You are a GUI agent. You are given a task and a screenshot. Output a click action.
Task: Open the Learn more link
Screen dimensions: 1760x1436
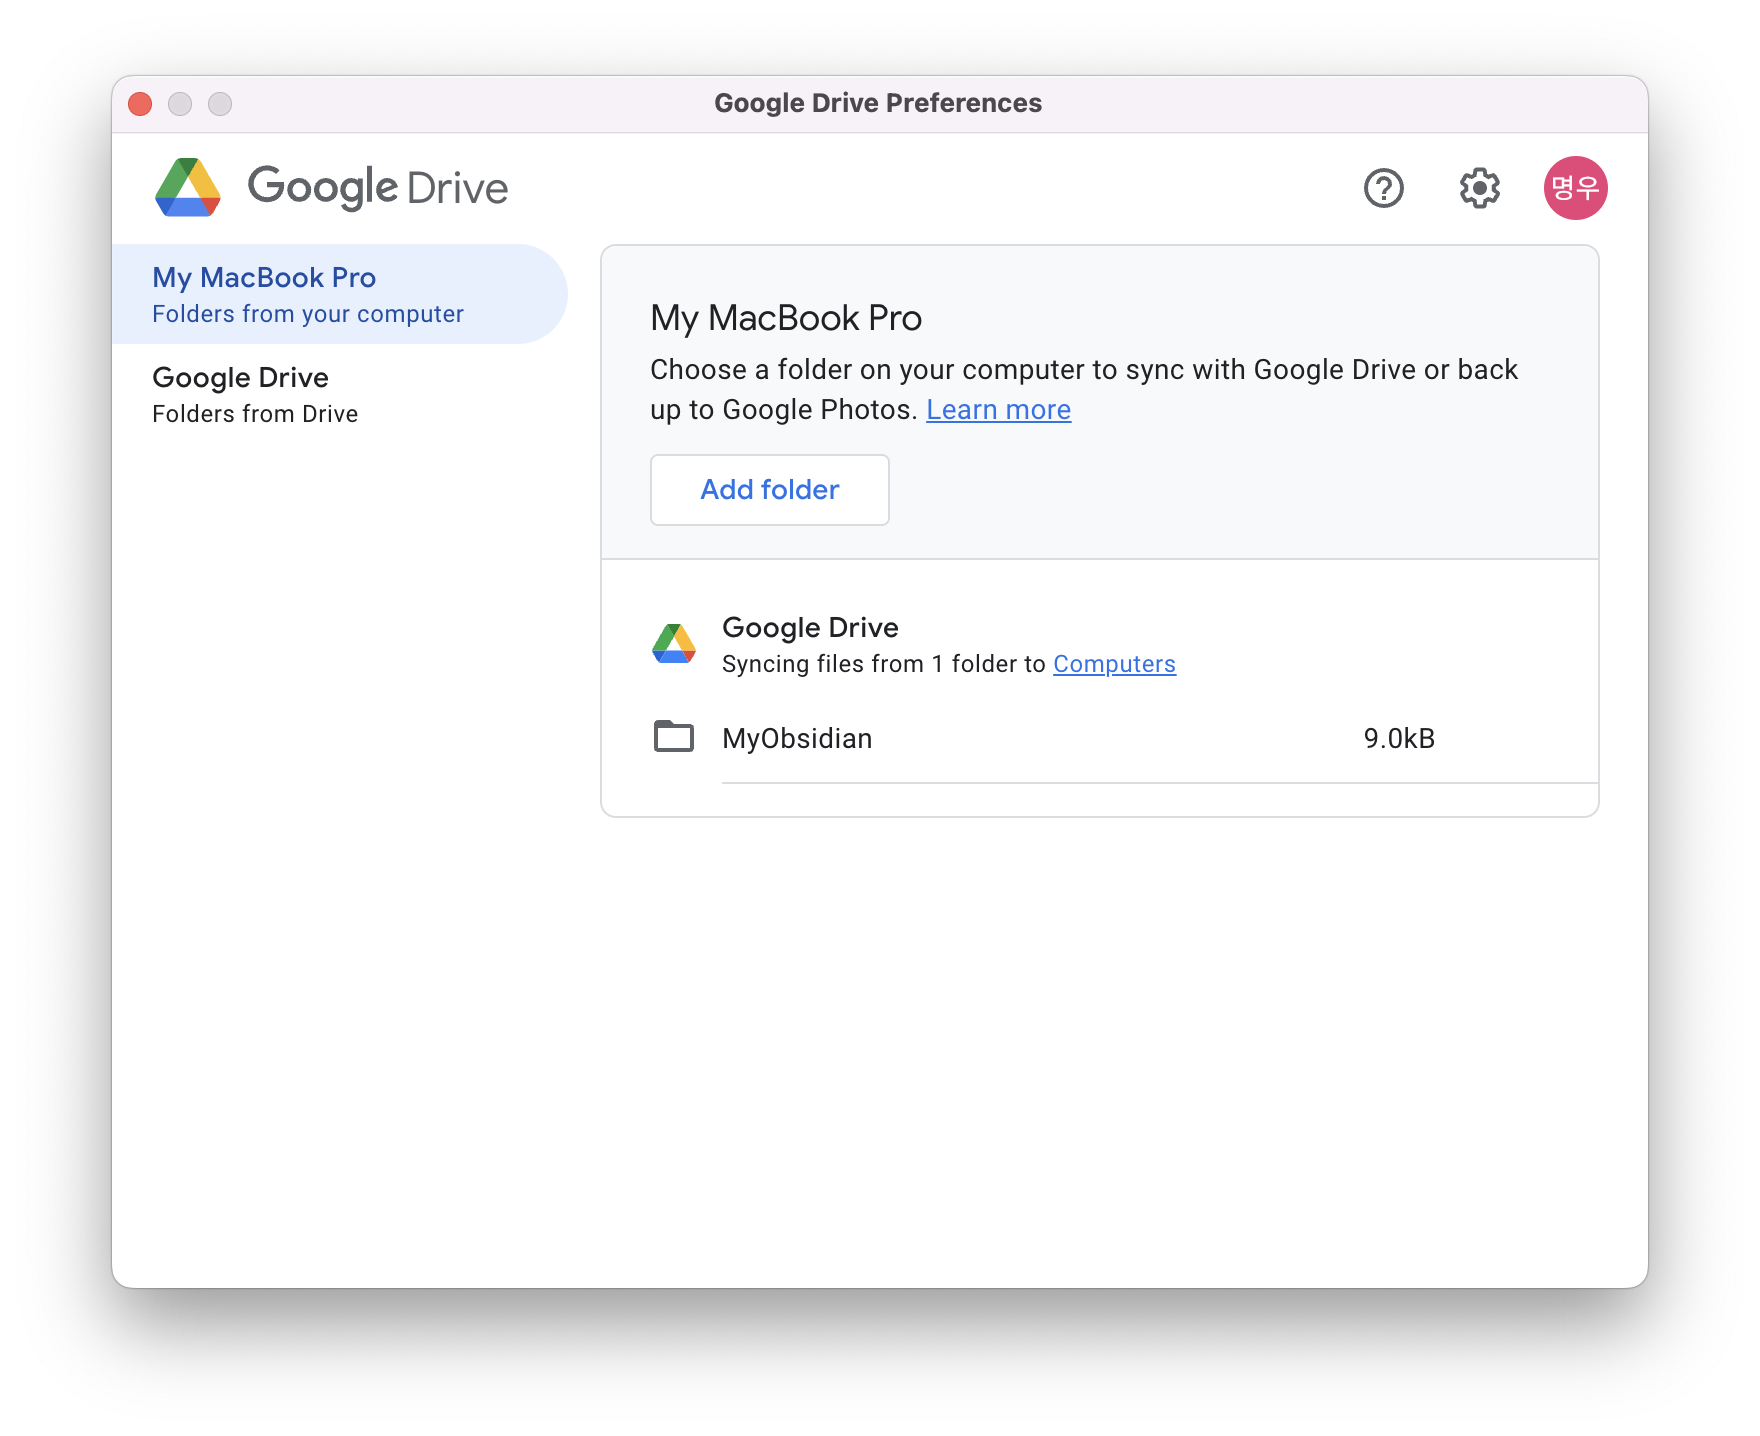[x=998, y=410]
